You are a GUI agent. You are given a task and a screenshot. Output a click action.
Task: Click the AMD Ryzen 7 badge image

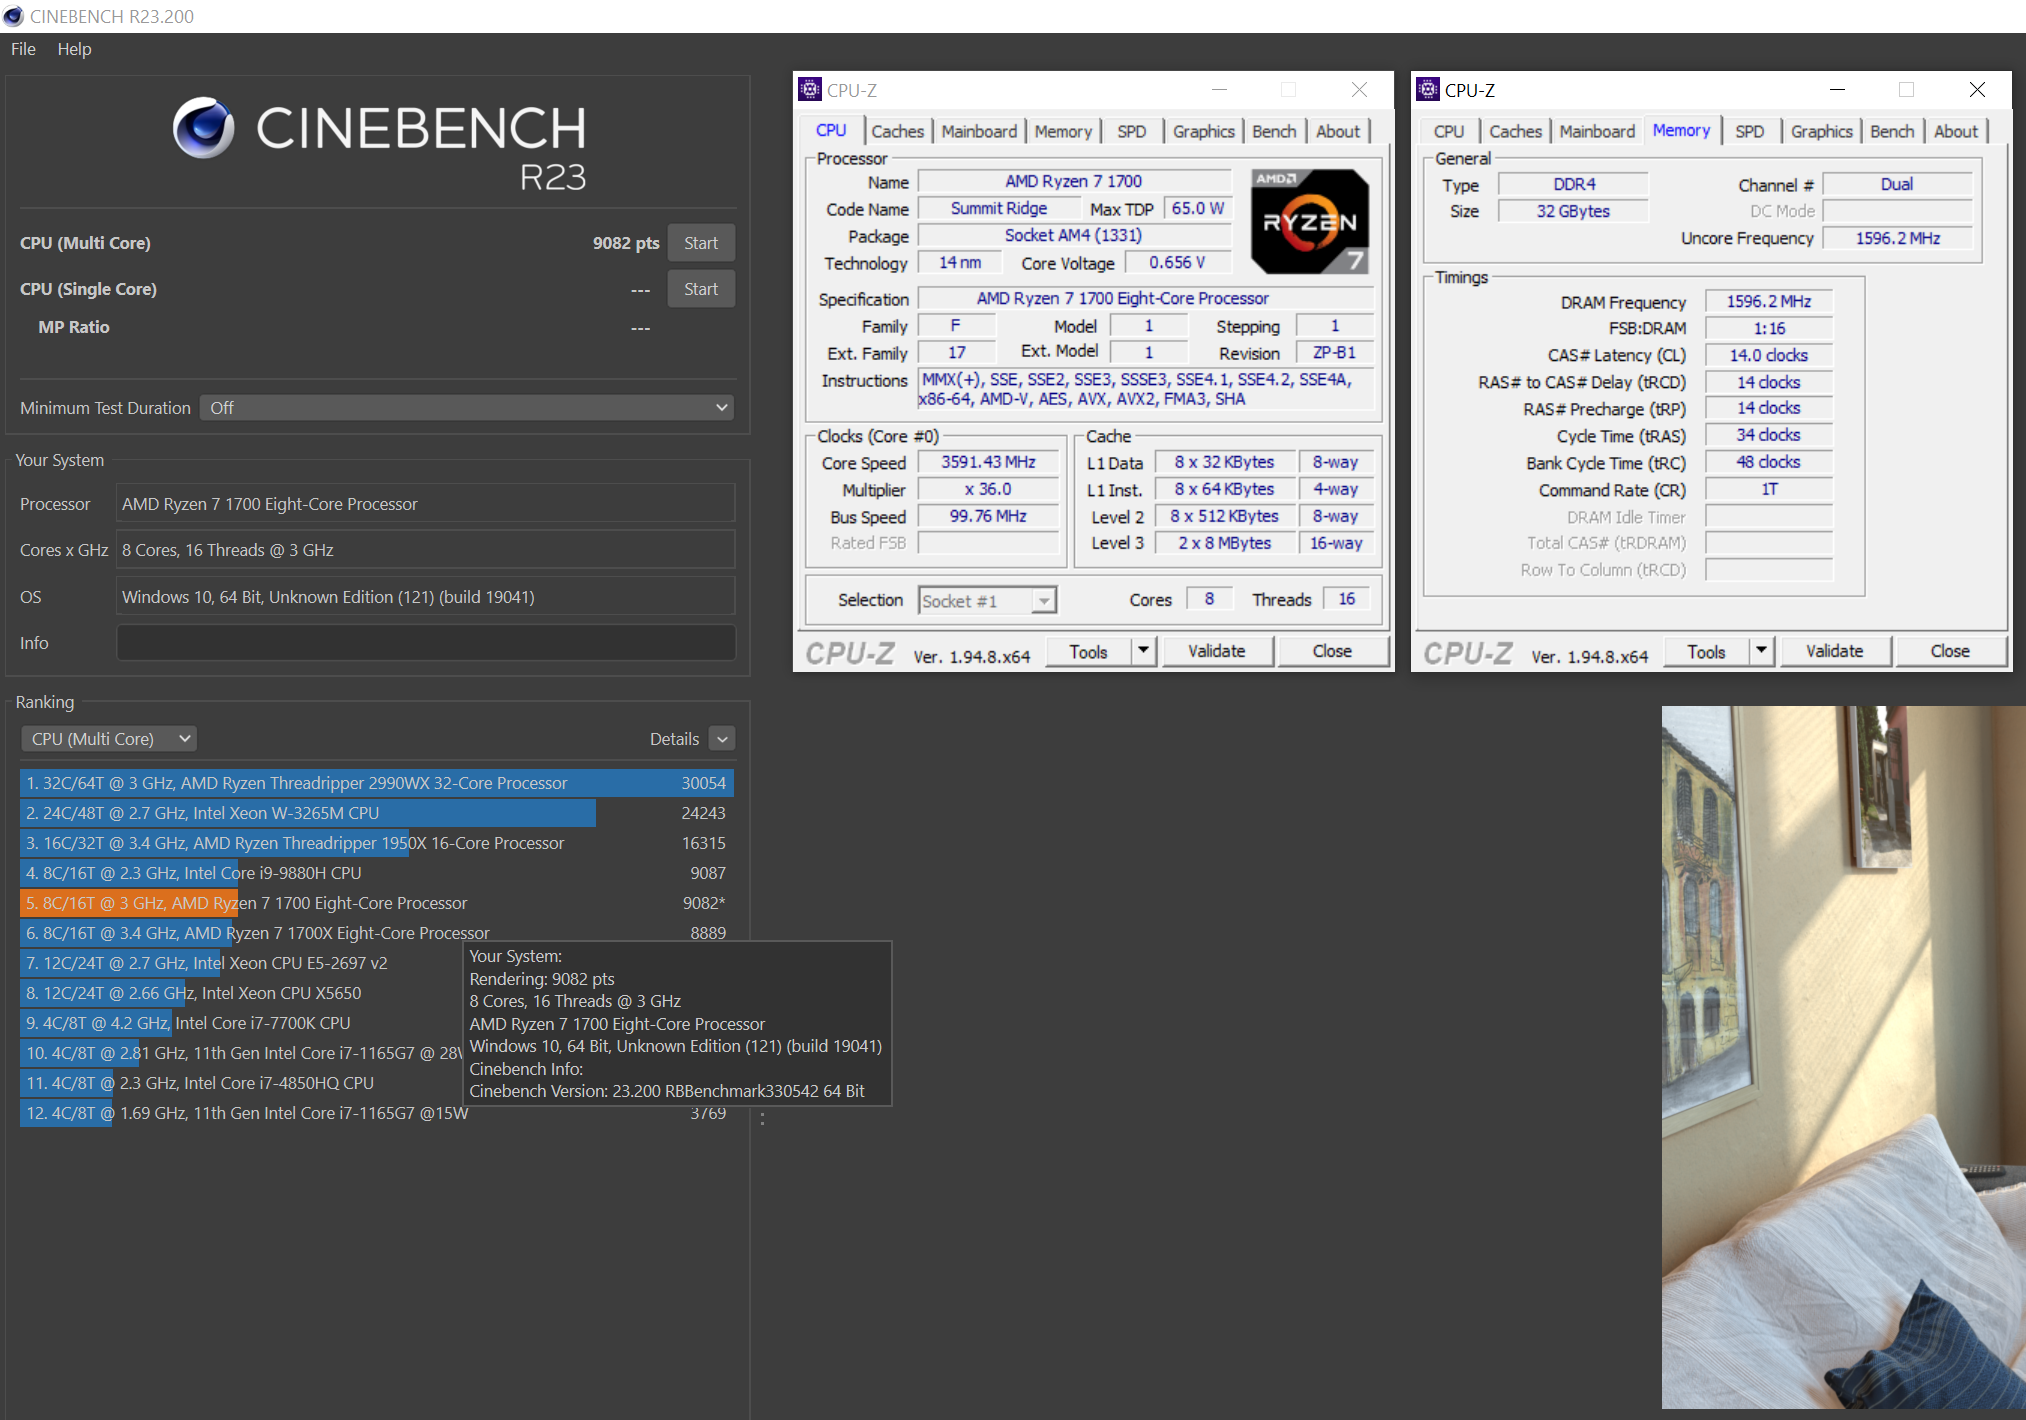click(1308, 220)
